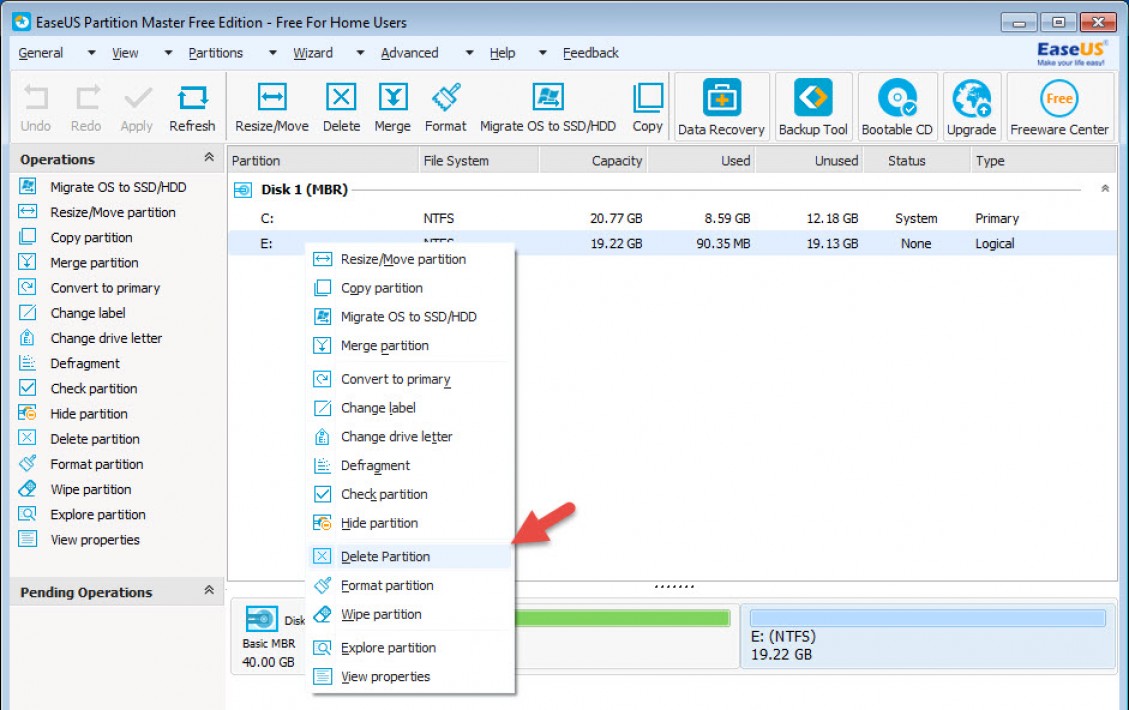Choose Migrate OS to SSD/HDD in context menu
1129x710 pixels.
click(410, 317)
